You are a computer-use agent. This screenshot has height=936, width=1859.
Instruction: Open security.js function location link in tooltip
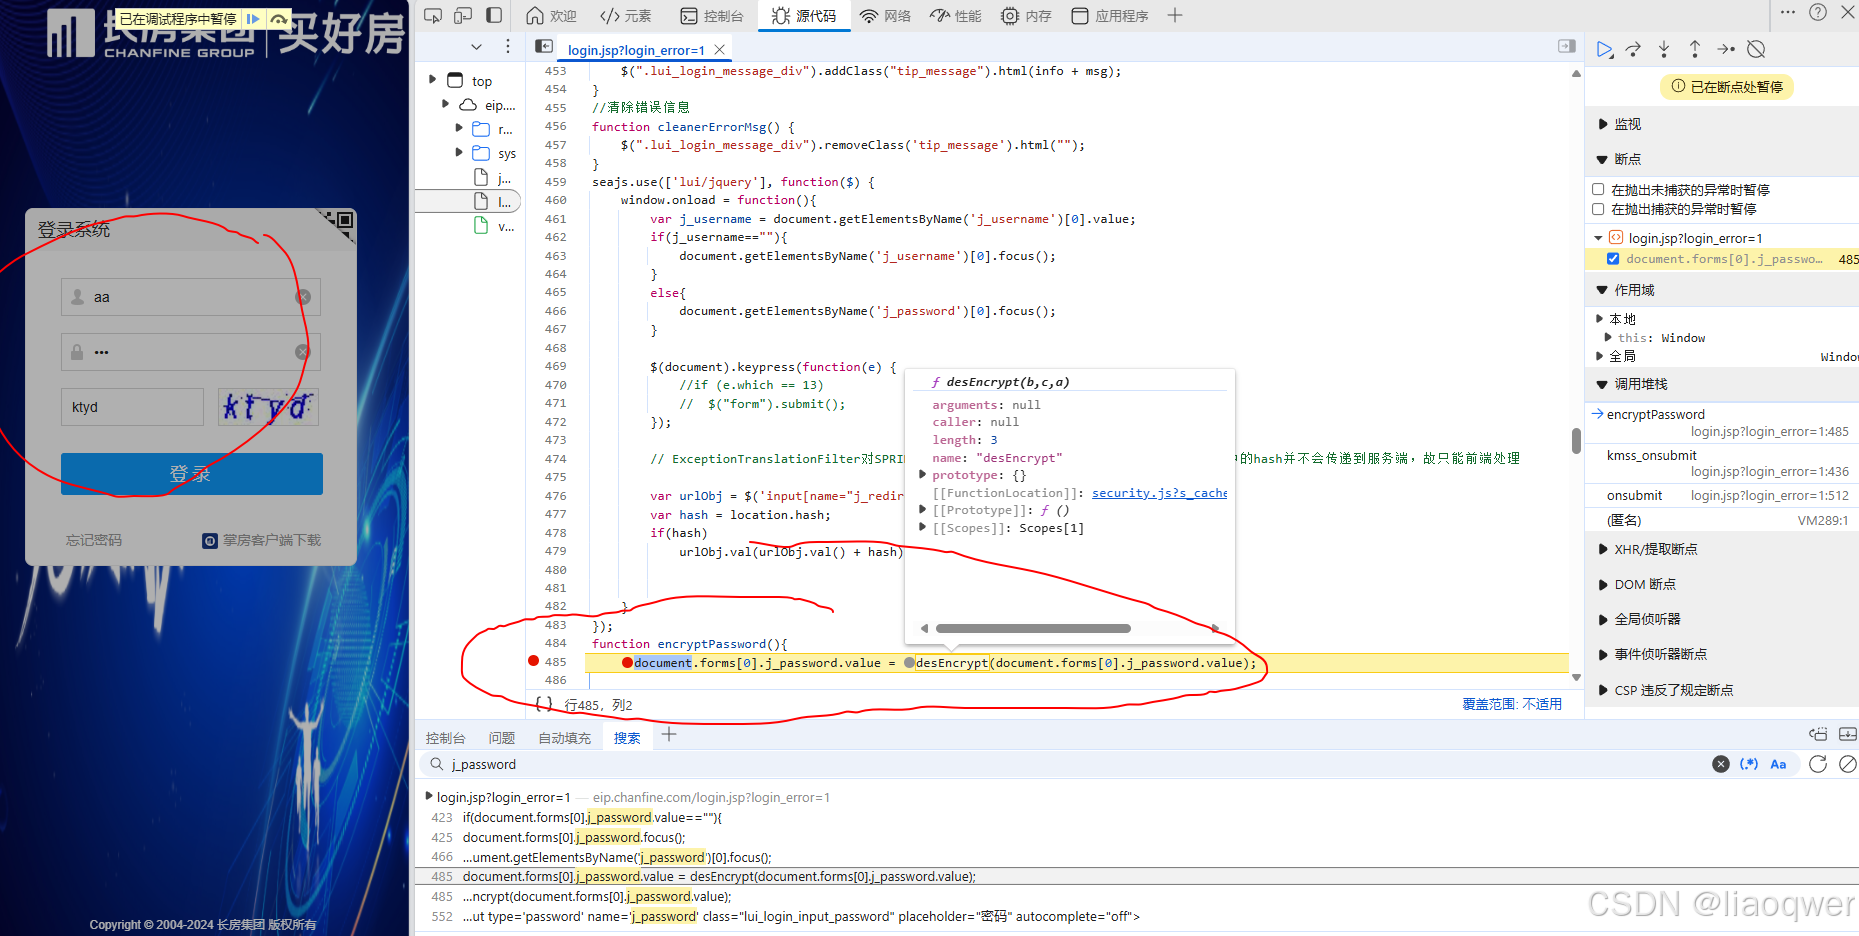pos(1159,493)
